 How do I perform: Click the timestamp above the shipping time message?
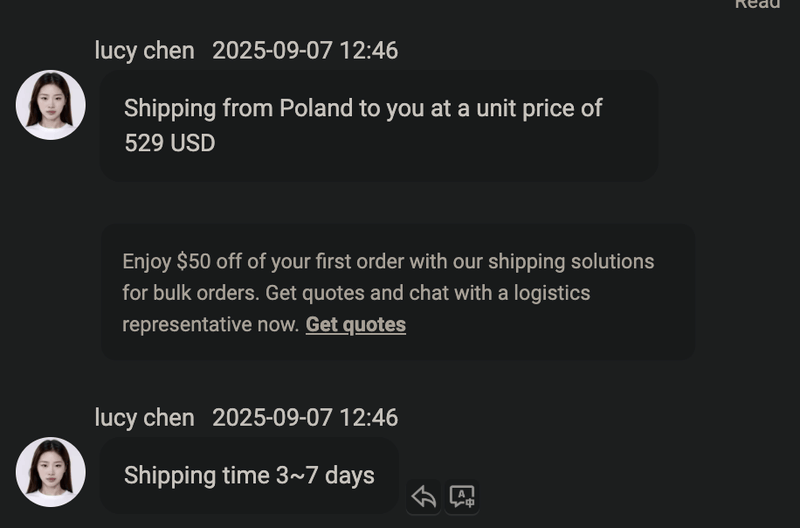(x=305, y=417)
